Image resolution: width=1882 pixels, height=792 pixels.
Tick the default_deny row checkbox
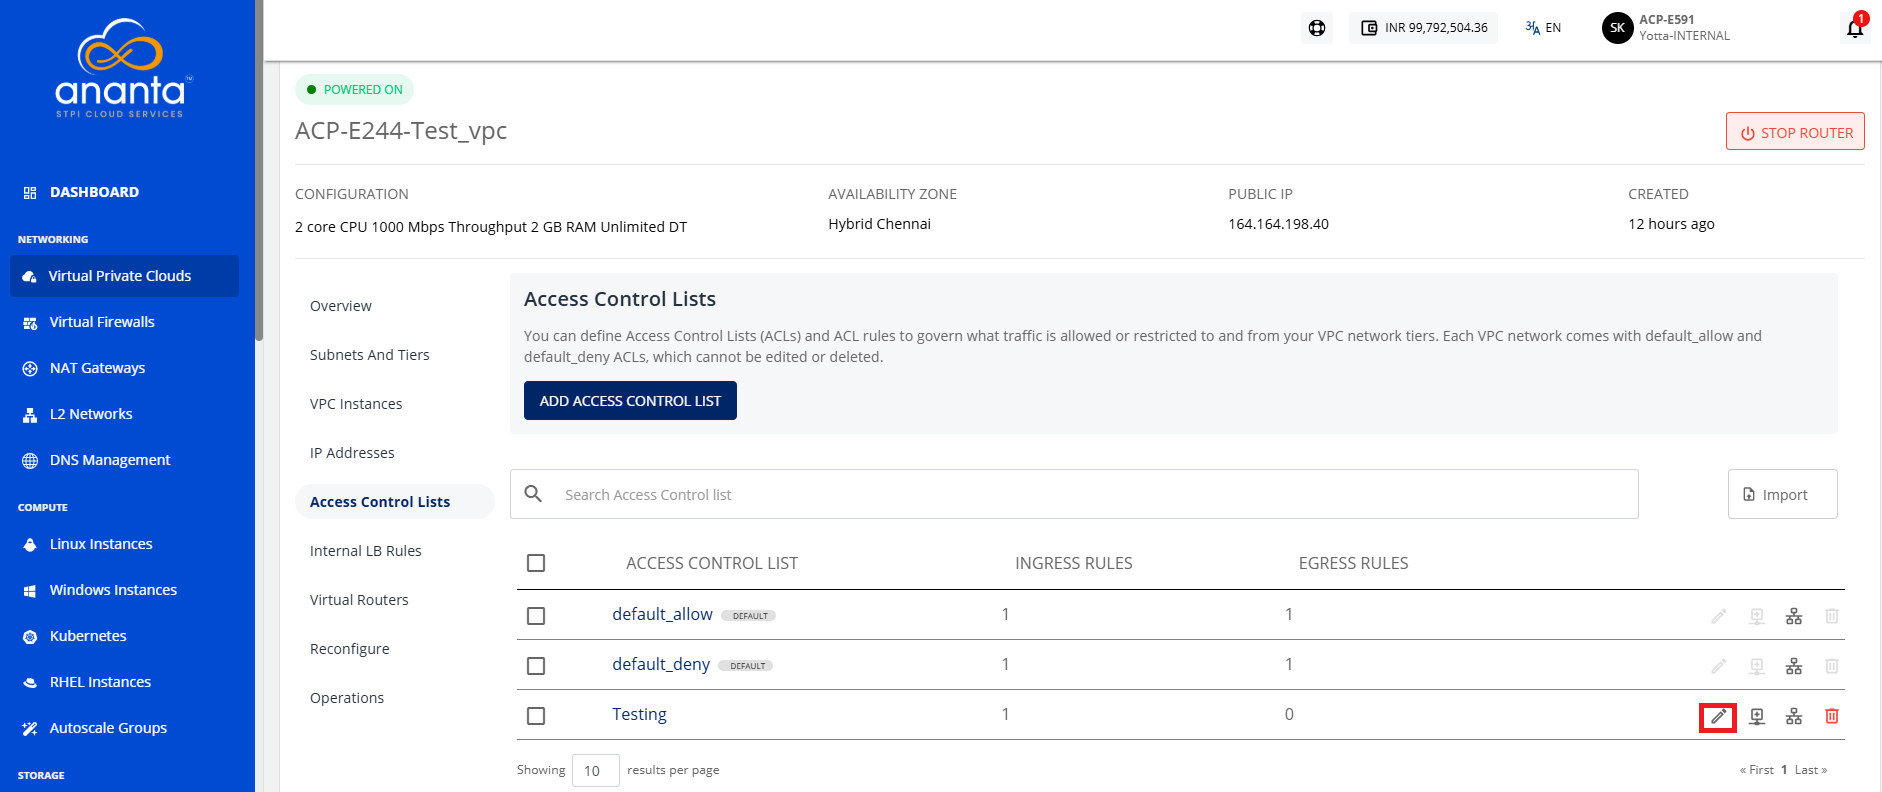click(536, 666)
